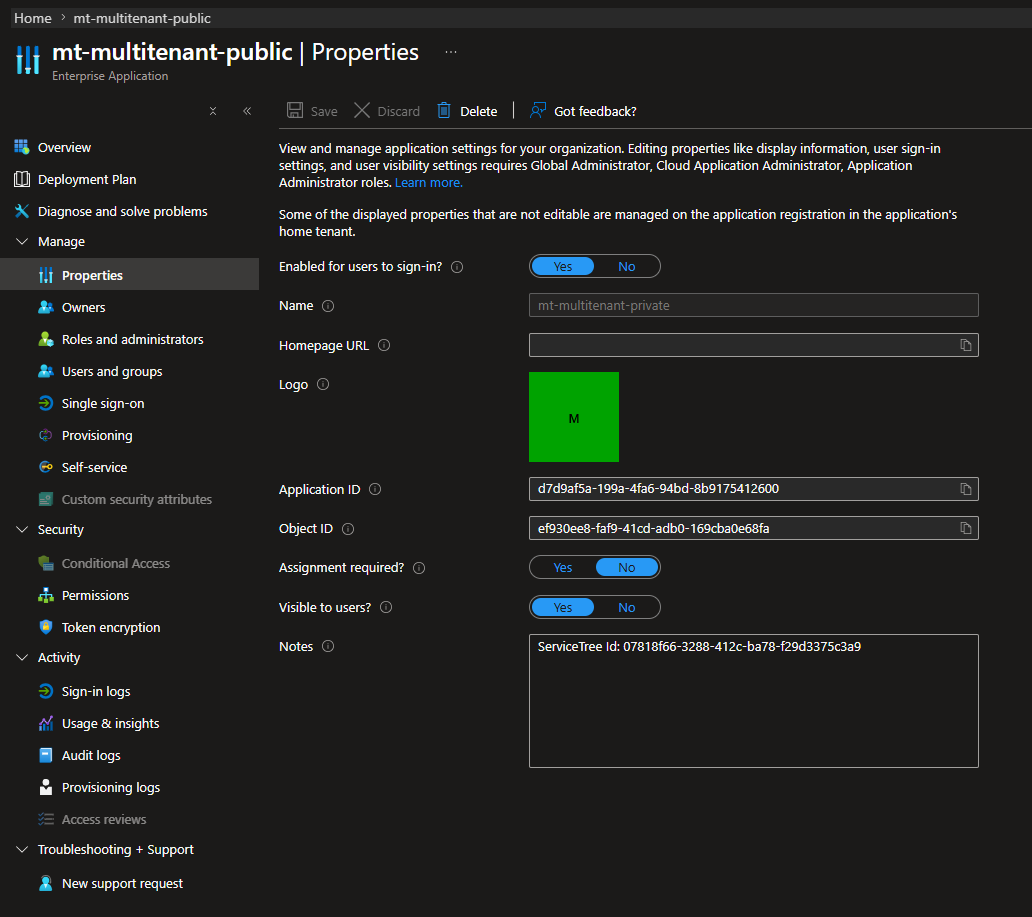Go to Home breadcrumb

point(33,18)
